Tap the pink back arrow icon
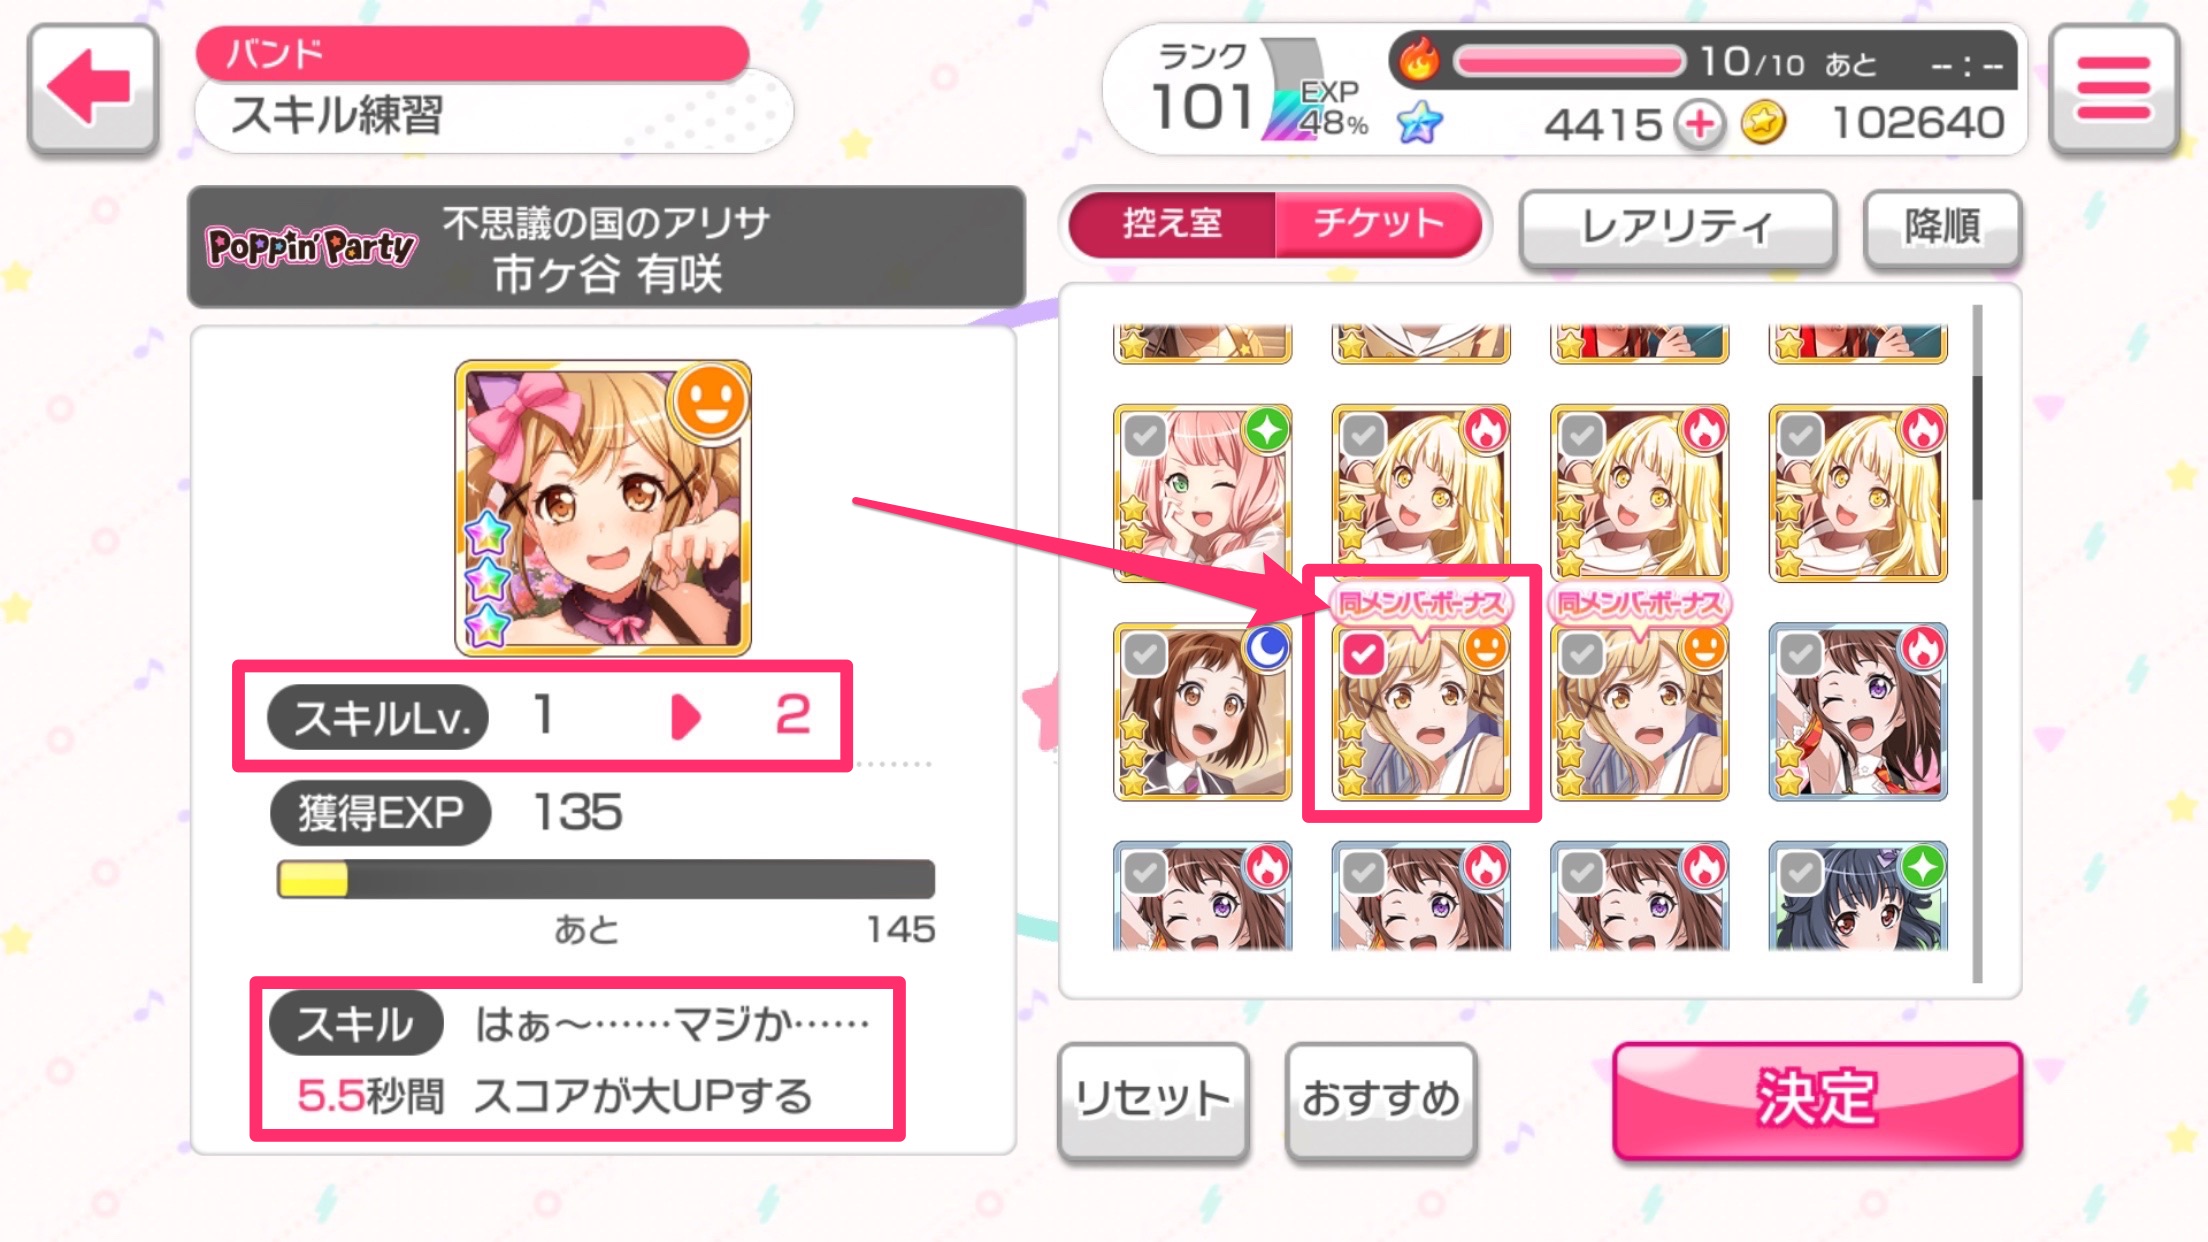This screenshot has height=1242, width=2208. [x=92, y=88]
